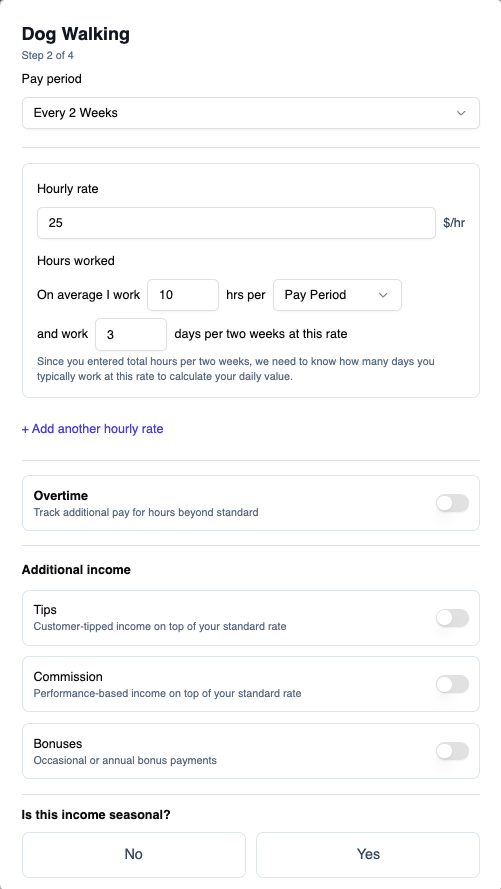
Task: Open the Pay period dropdown
Action: [250, 113]
